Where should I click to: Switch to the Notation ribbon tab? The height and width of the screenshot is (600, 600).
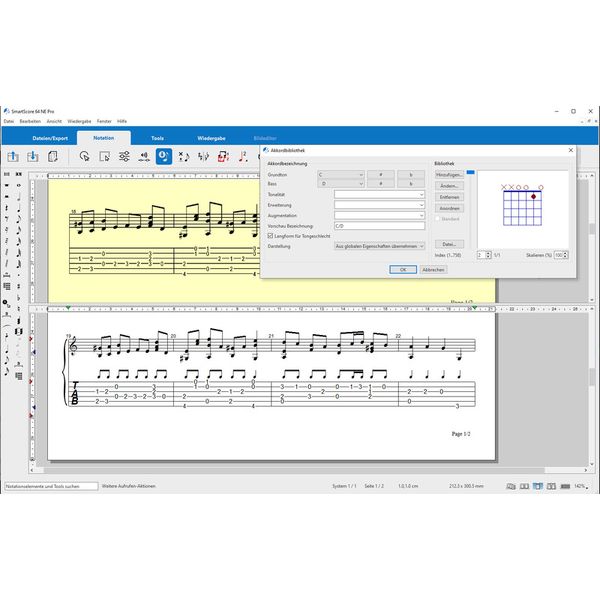pos(104,138)
